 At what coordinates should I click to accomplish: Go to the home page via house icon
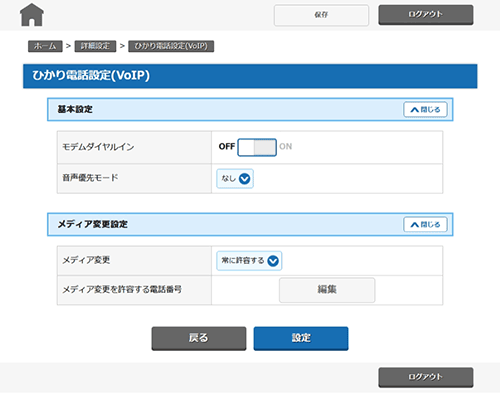pyautogui.click(x=32, y=15)
